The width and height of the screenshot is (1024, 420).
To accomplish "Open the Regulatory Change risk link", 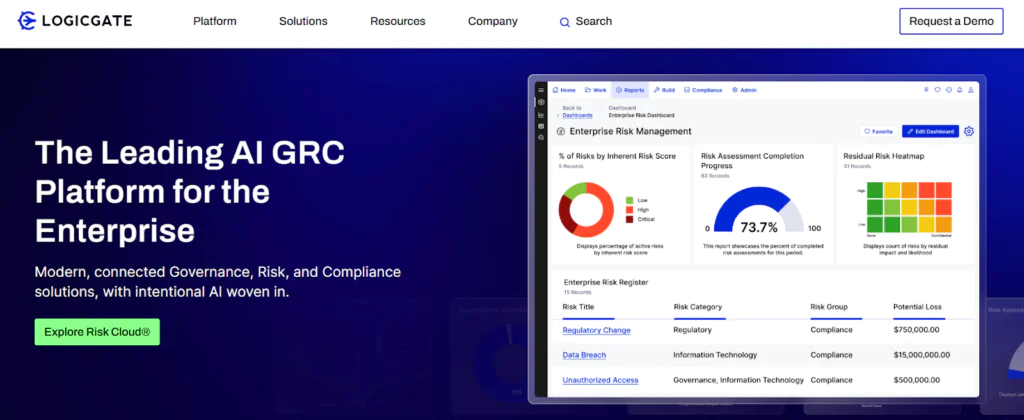I will click(x=596, y=331).
